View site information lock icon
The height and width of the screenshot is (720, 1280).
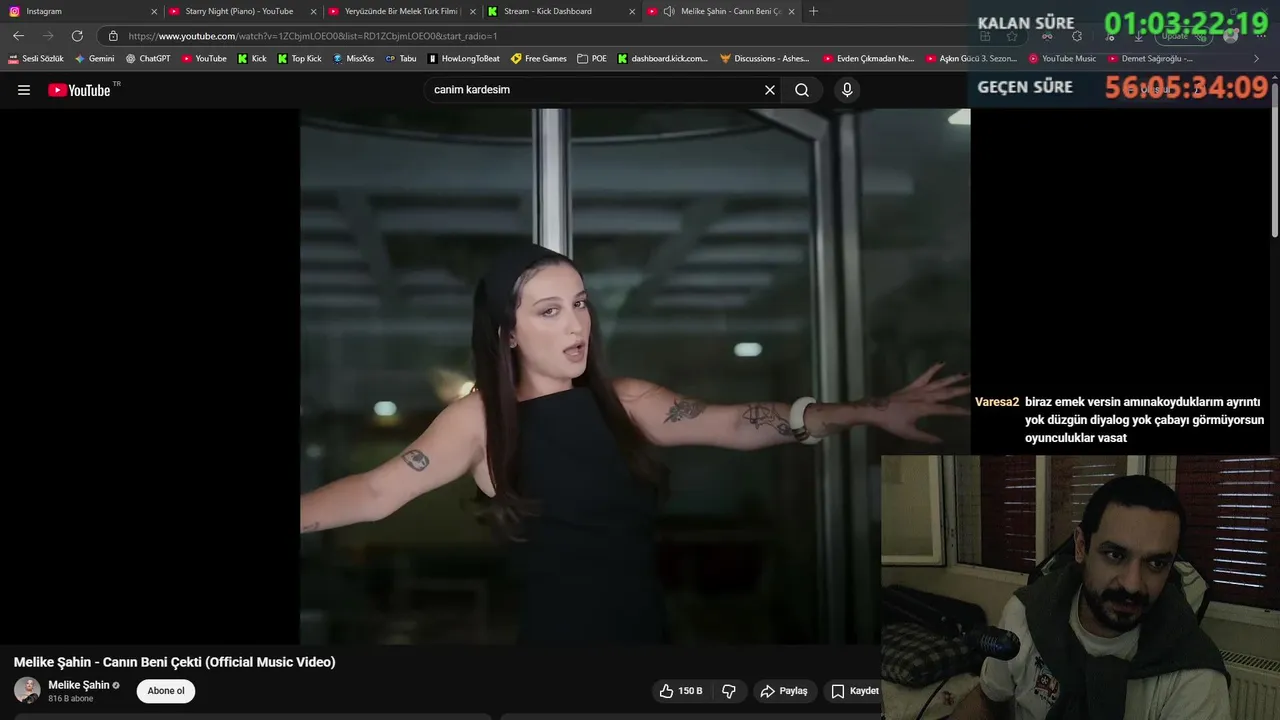click(x=113, y=36)
